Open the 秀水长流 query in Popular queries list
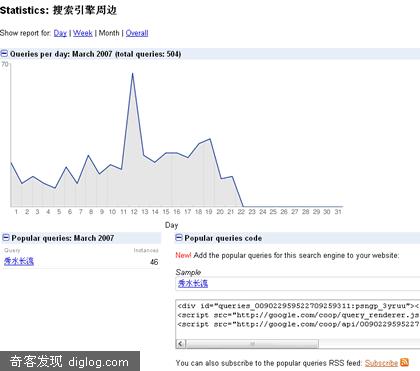Image resolution: width=420 pixels, height=371 pixels. [x=19, y=261]
